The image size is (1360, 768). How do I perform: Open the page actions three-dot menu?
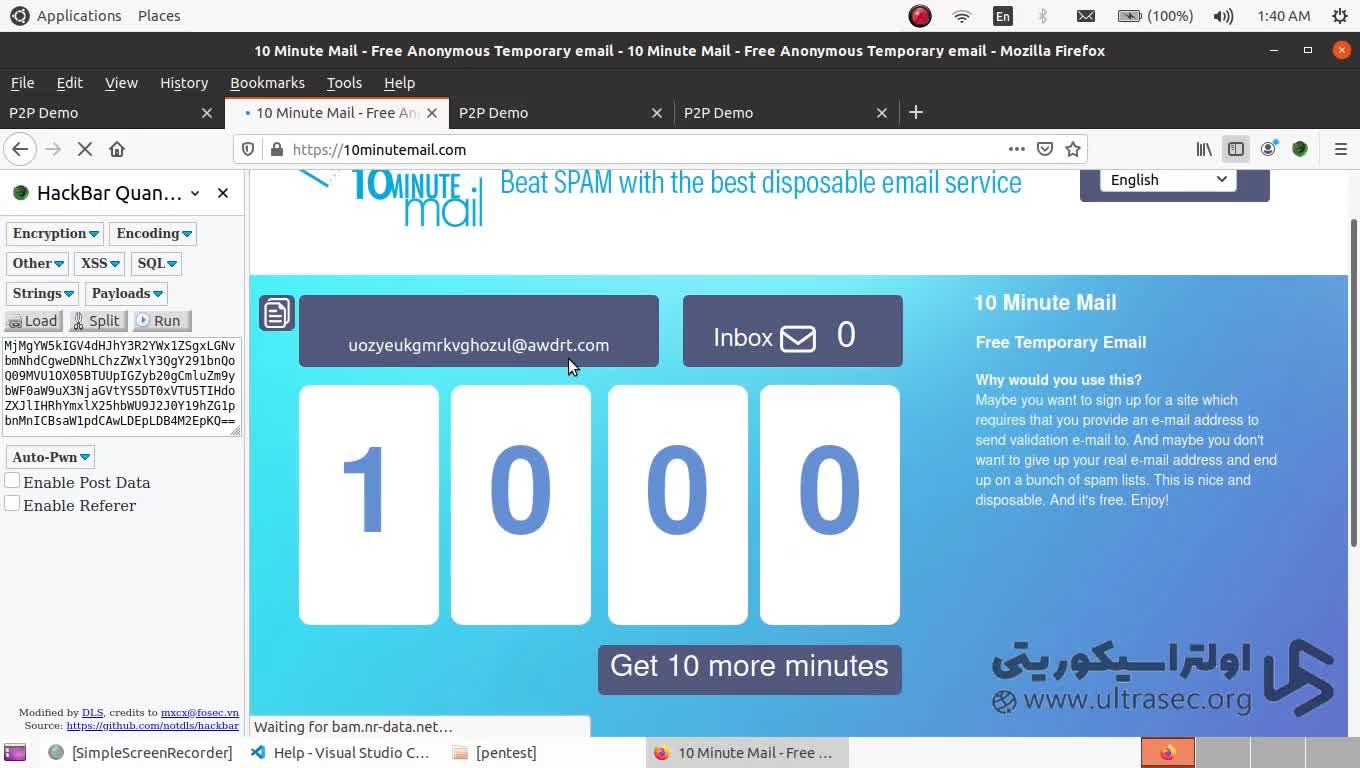click(x=1017, y=149)
